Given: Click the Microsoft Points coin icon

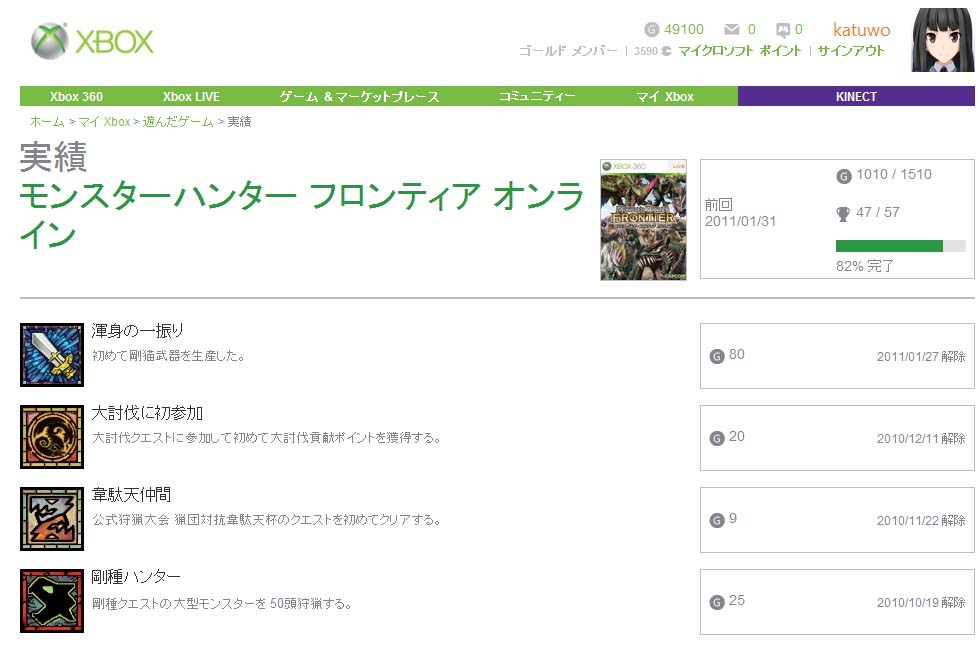Looking at the screenshot, I should pos(666,51).
